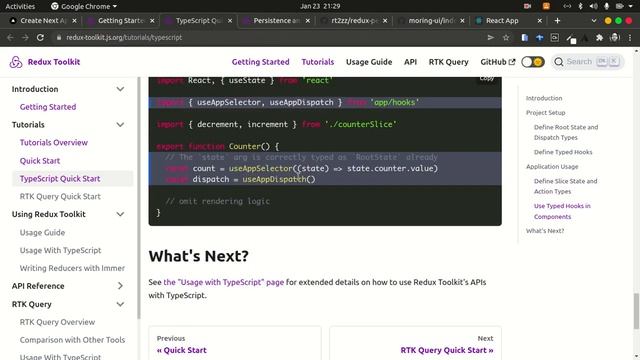Click the search magnifier icon
Screen dimensions: 640x360
click(x=559, y=62)
